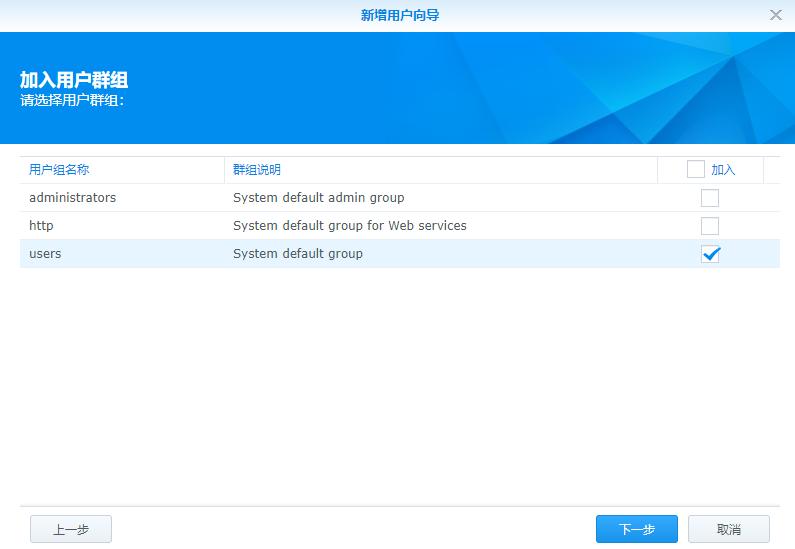
Task: Proceed with the 下一步 button
Action: 637,529
